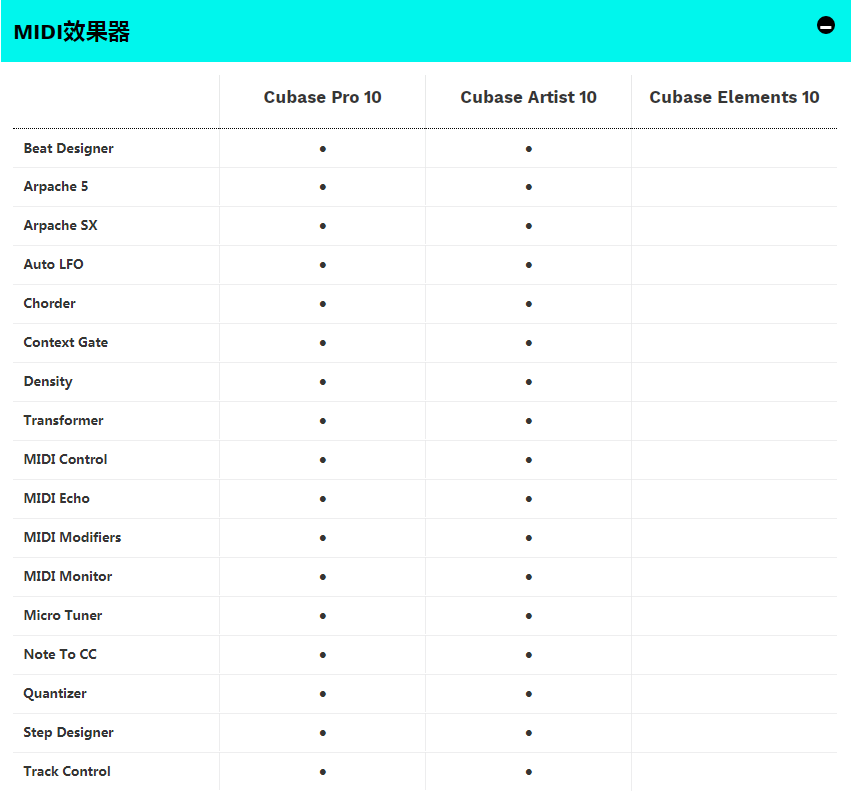Click Track Control dot under Cubase Artist 10

[x=529, y=772]
